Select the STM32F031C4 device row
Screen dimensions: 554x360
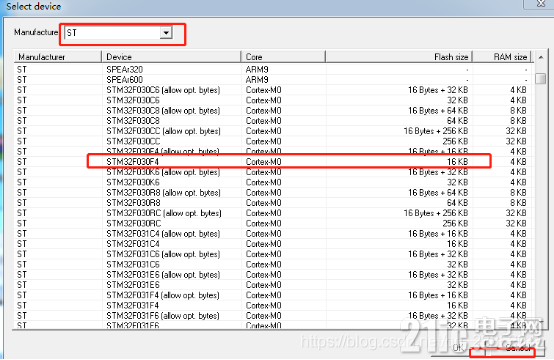click(x=272, y=244)
